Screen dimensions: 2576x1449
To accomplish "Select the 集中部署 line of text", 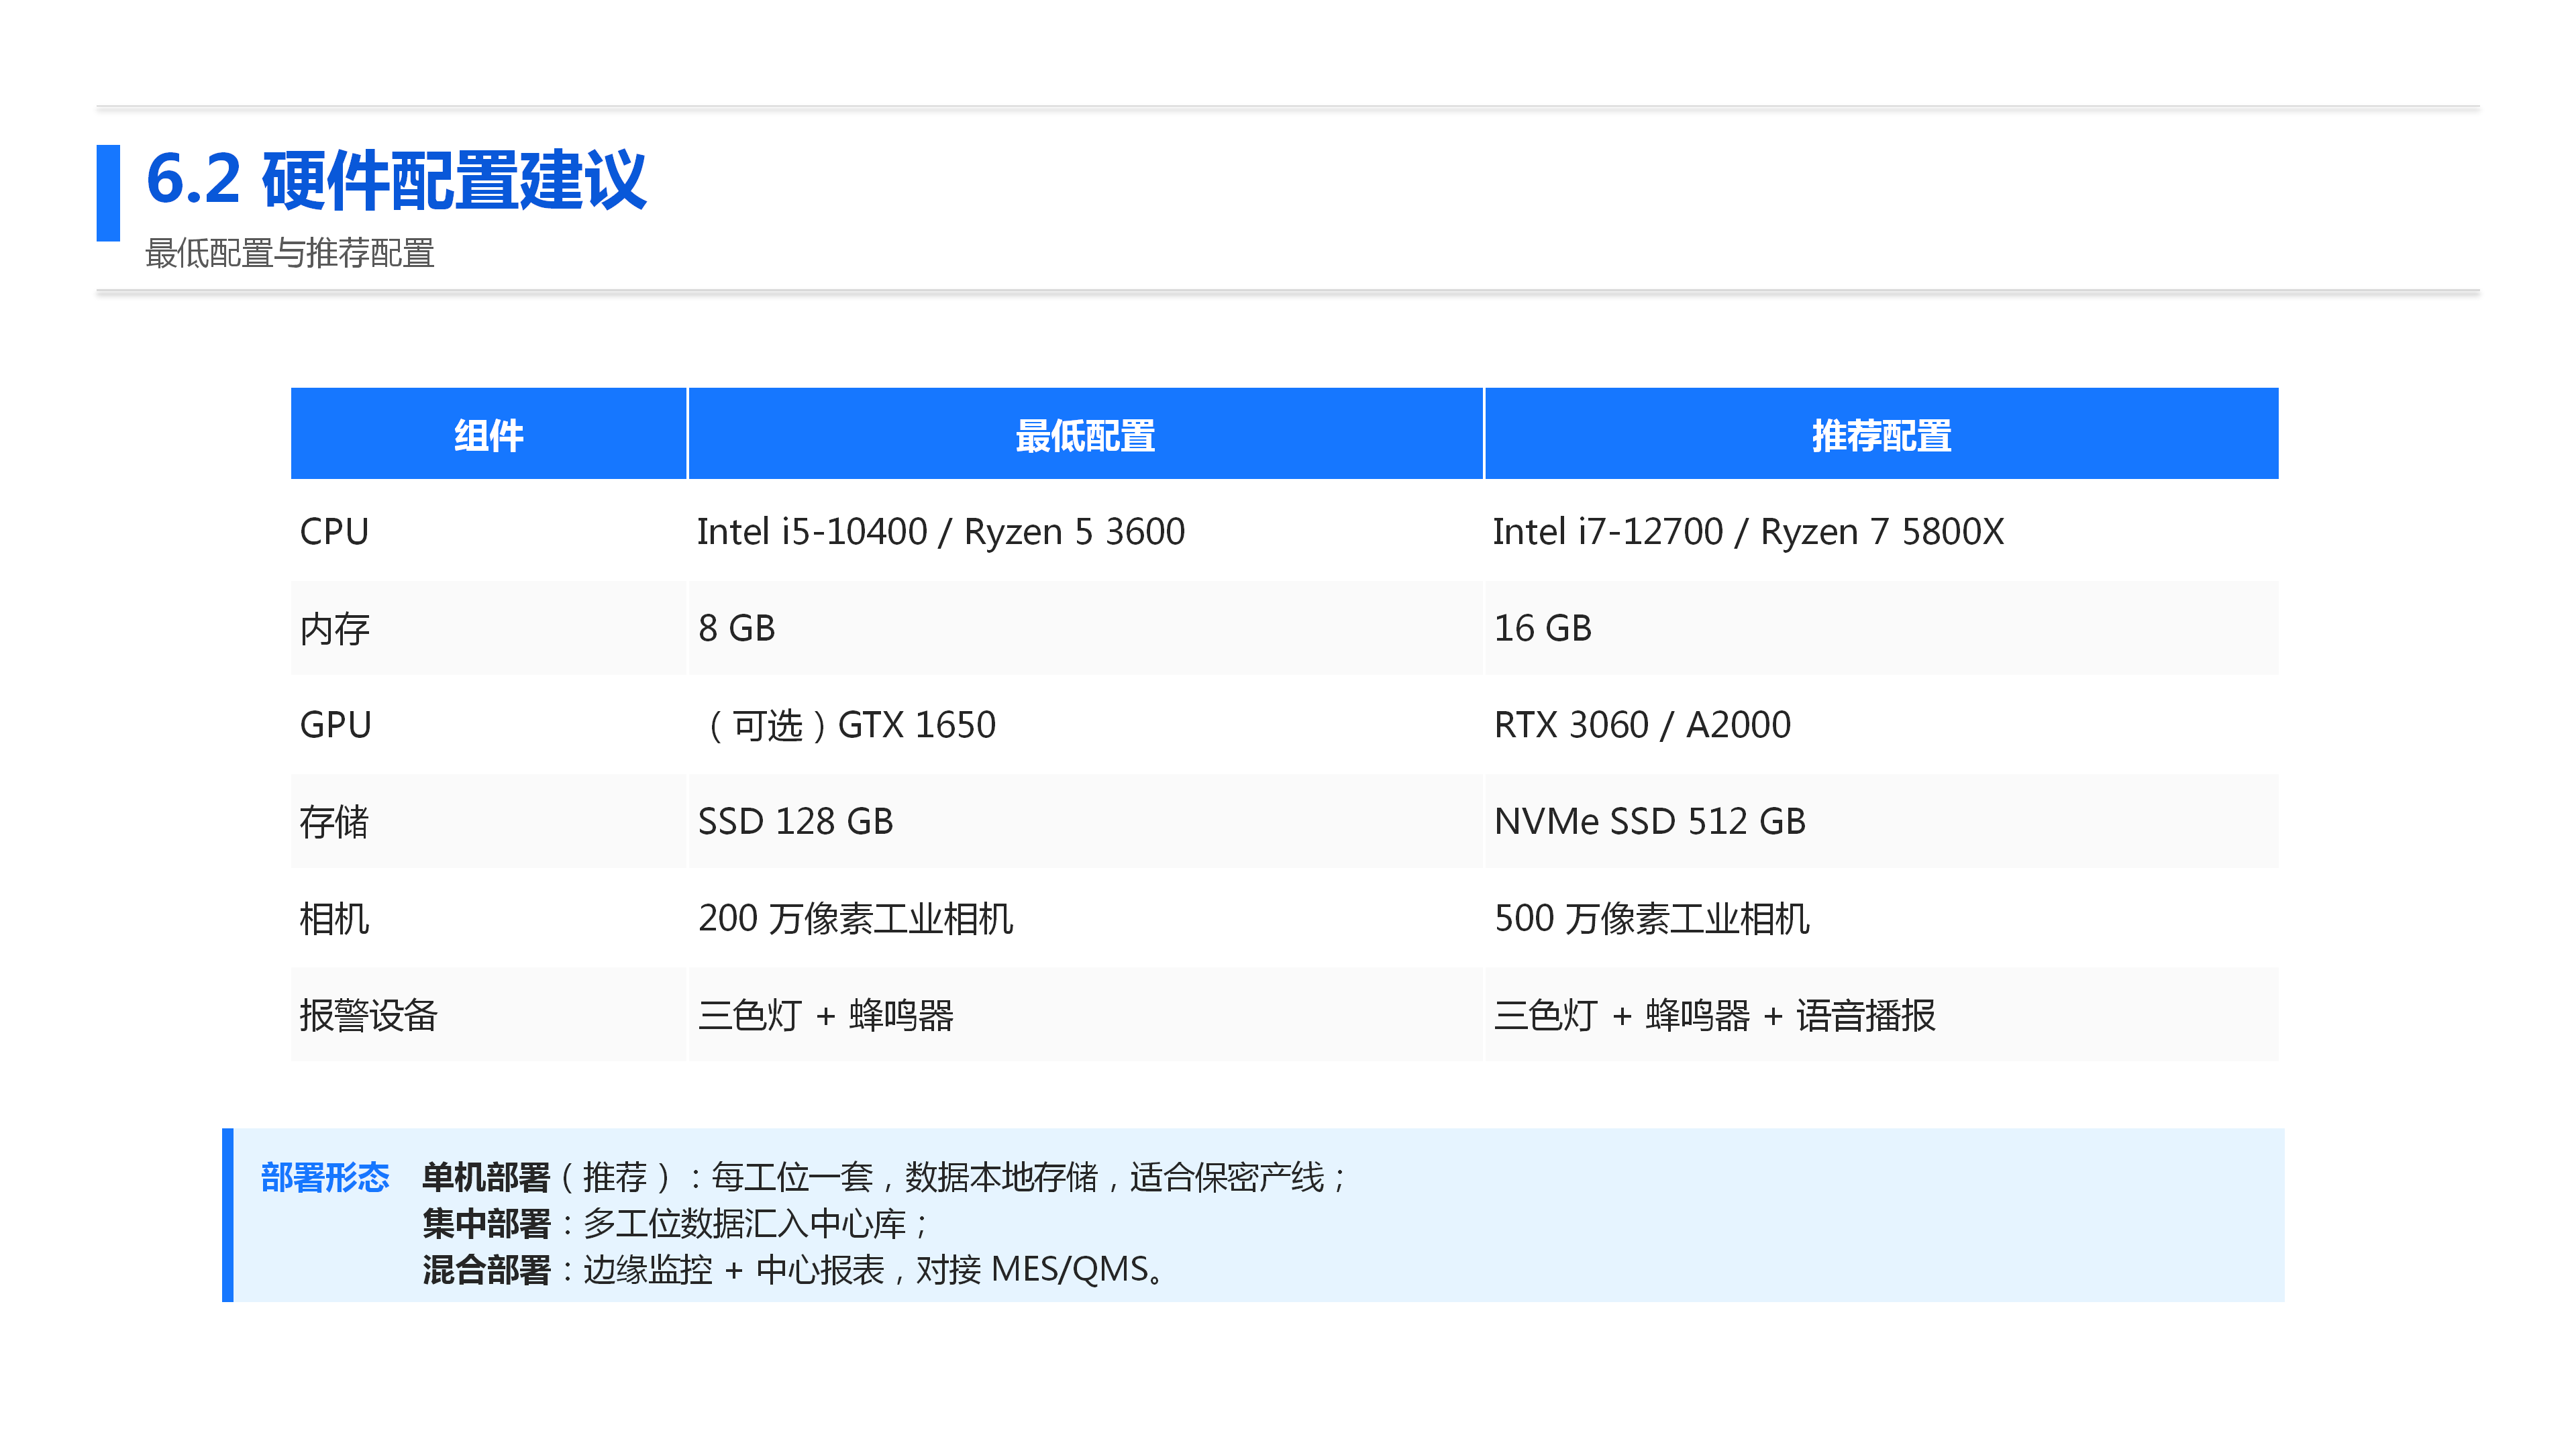I will click(675, 1224).
